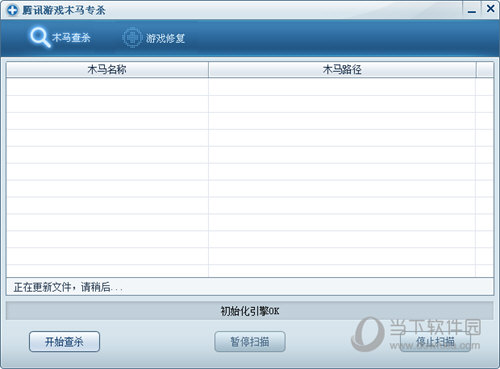The image size is (500, 369).
Task: Open the 游戏修复 tab label
Action: (x=165, y=38)
